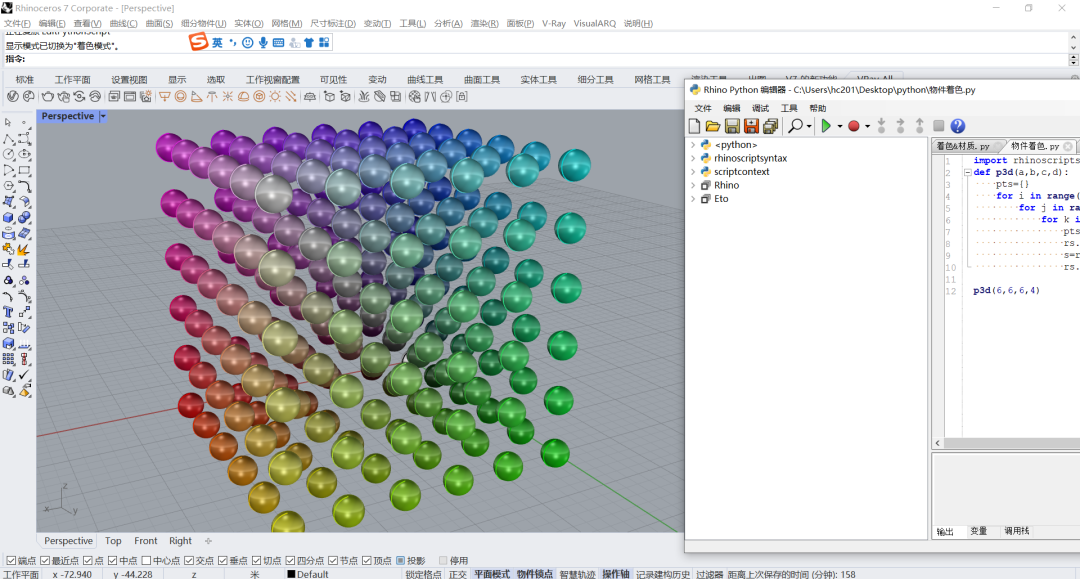The image size is (1080, 579).
Task: Click the Save All icon in Python editor
Action: tap(771, 126)
